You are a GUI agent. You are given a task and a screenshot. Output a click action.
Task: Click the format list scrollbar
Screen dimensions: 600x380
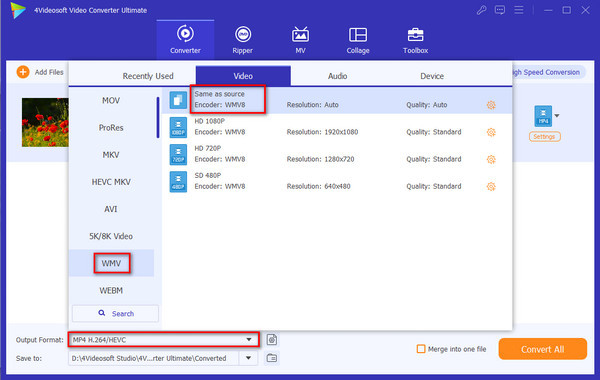pyautogui.click(x=158, y=117)
